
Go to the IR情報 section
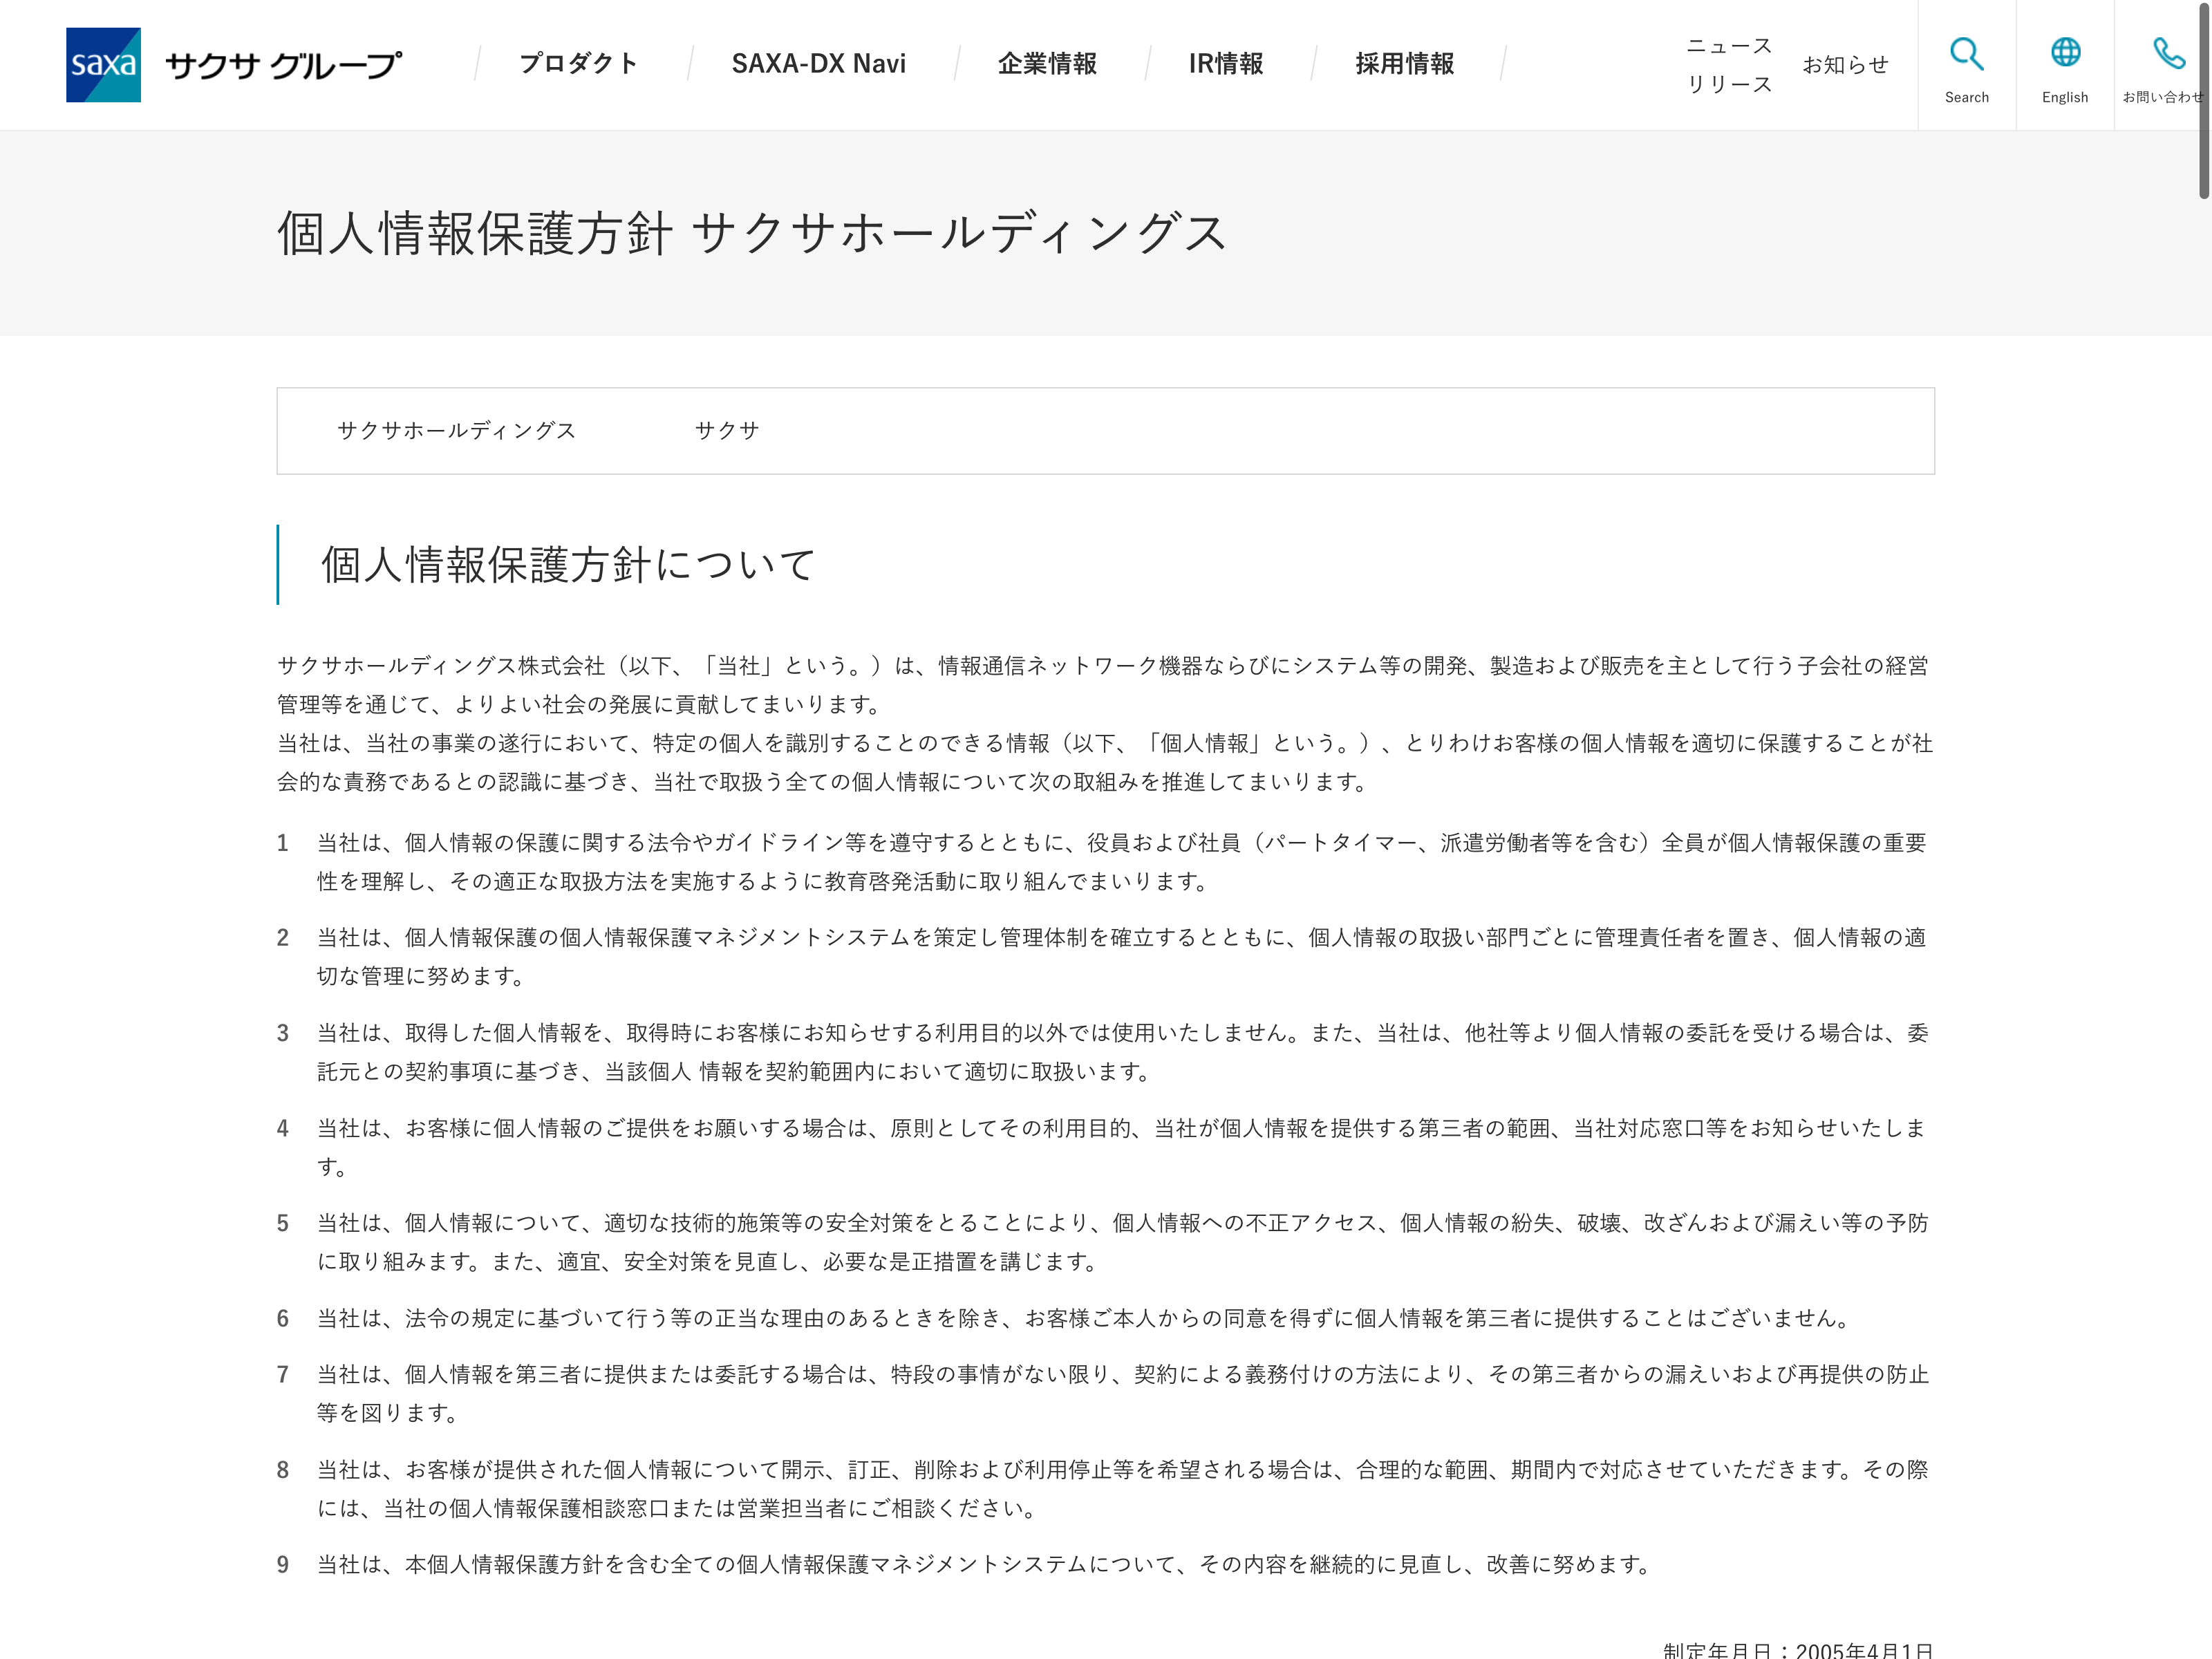click(1225, 64)
